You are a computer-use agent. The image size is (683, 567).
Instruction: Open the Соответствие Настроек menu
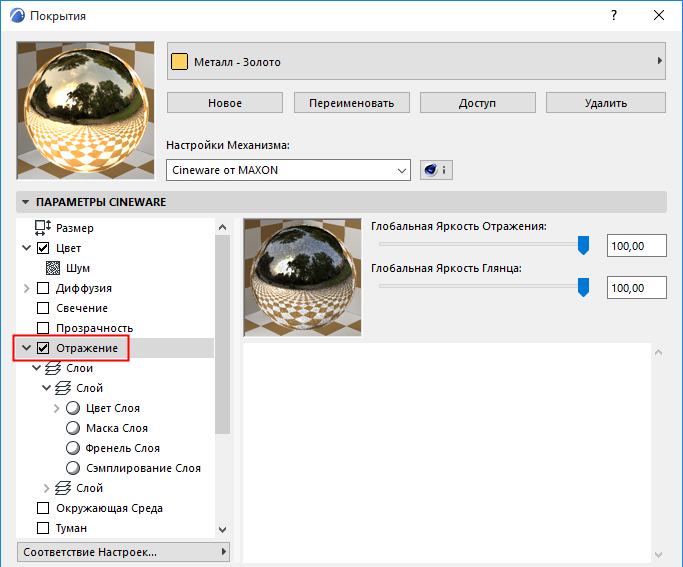pyautogui.click(x=123, y=552)
